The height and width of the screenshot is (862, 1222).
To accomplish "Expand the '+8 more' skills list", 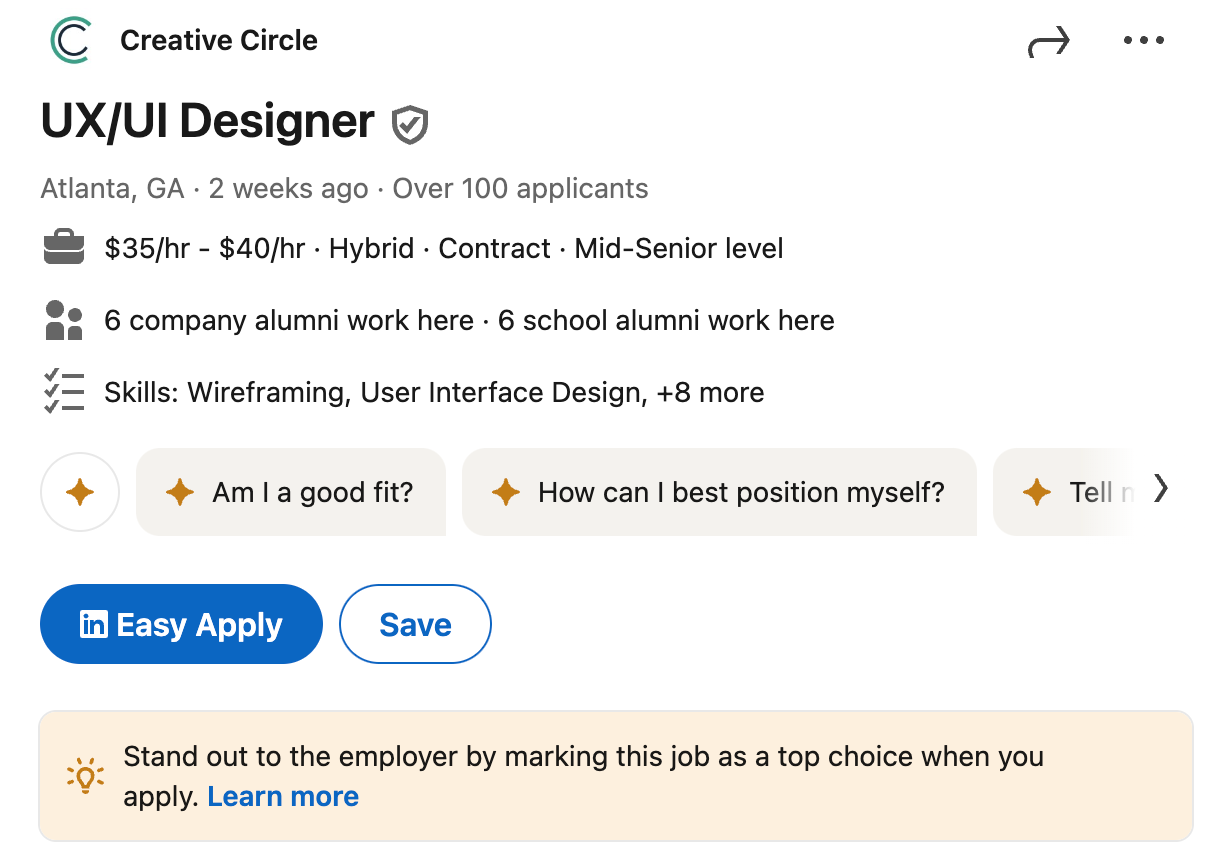I will (x=712, y=392).
